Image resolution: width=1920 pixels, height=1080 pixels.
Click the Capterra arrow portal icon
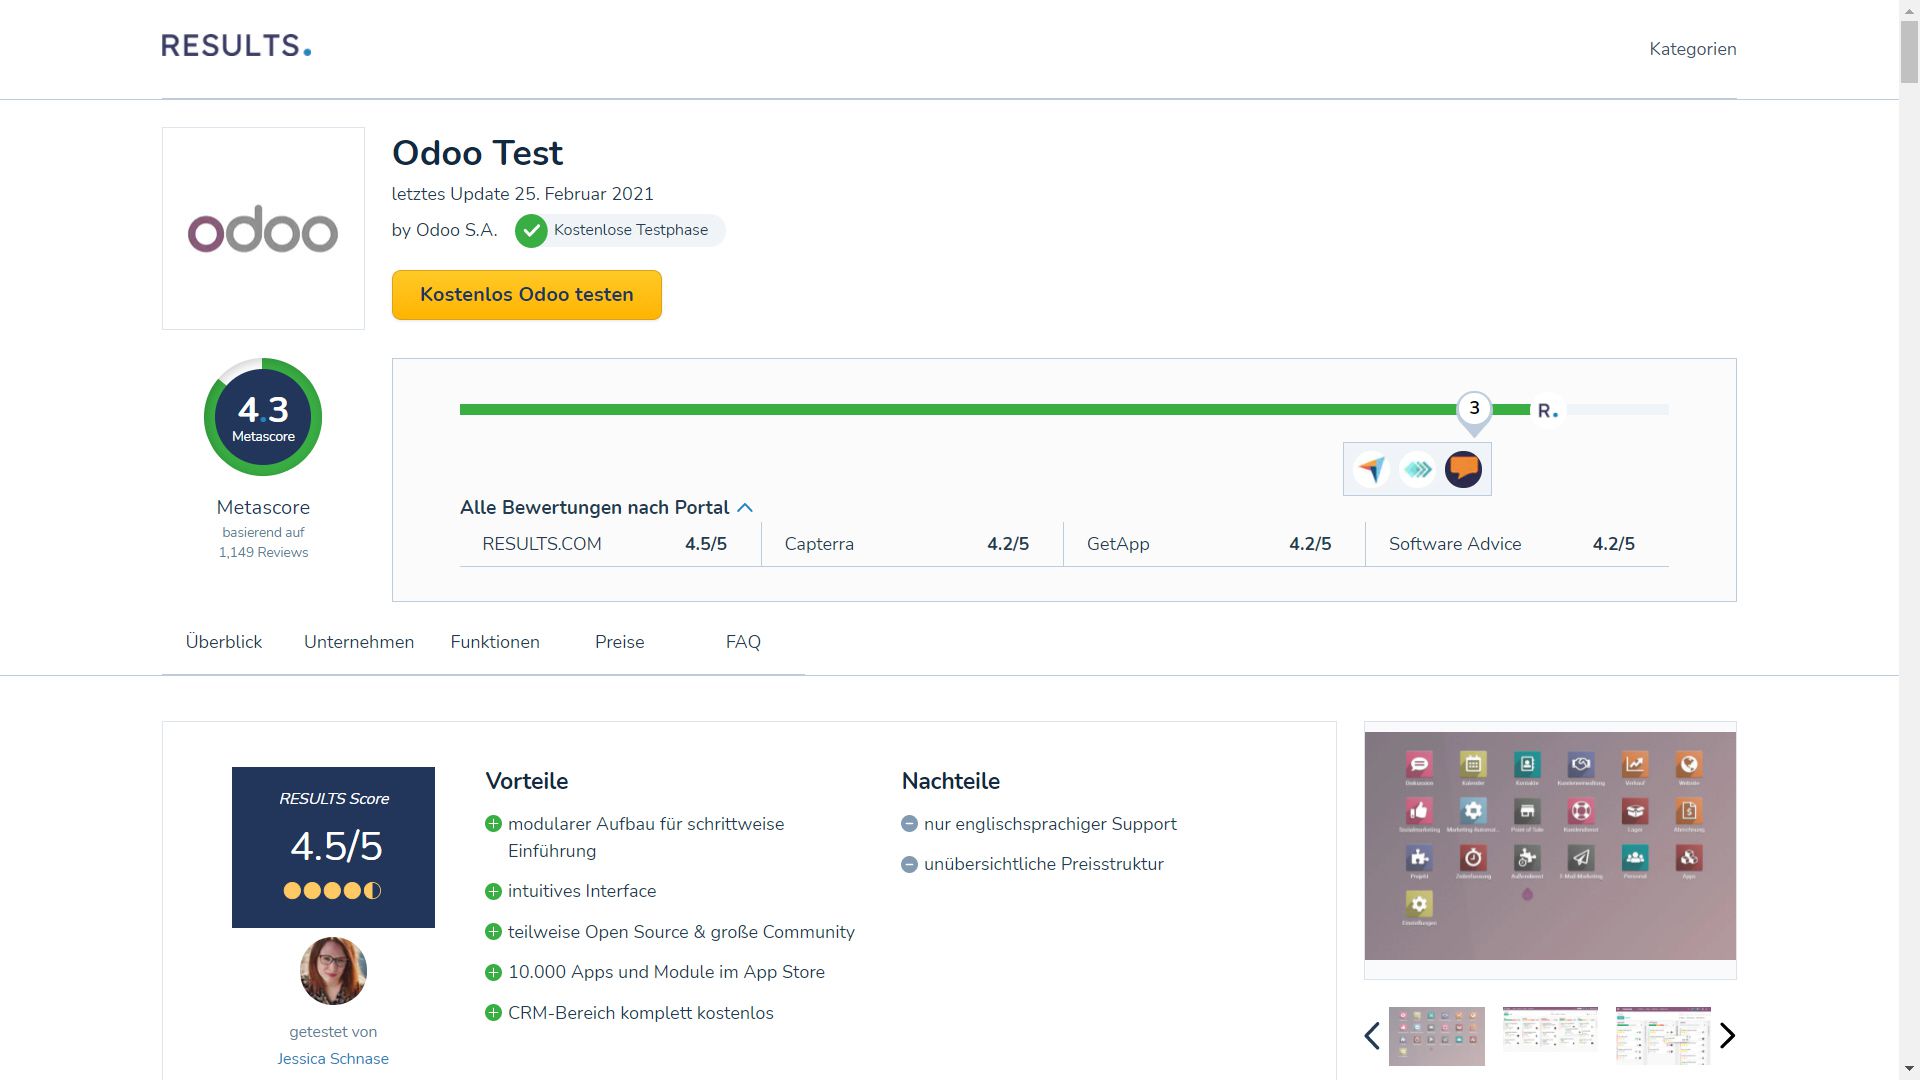pos(1372,469)
